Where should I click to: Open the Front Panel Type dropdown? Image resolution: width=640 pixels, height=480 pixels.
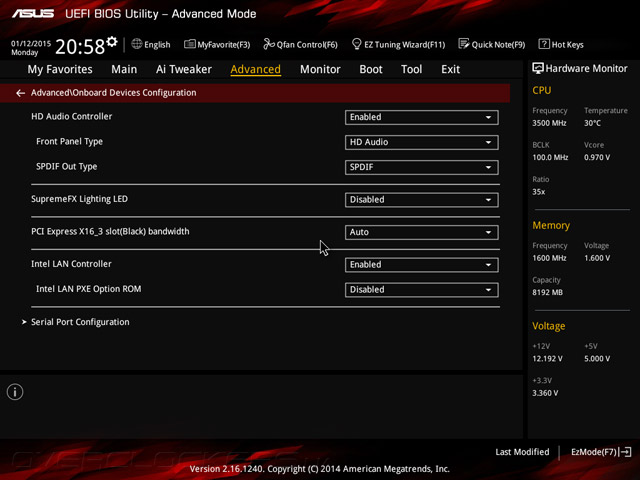coord(421,142)
